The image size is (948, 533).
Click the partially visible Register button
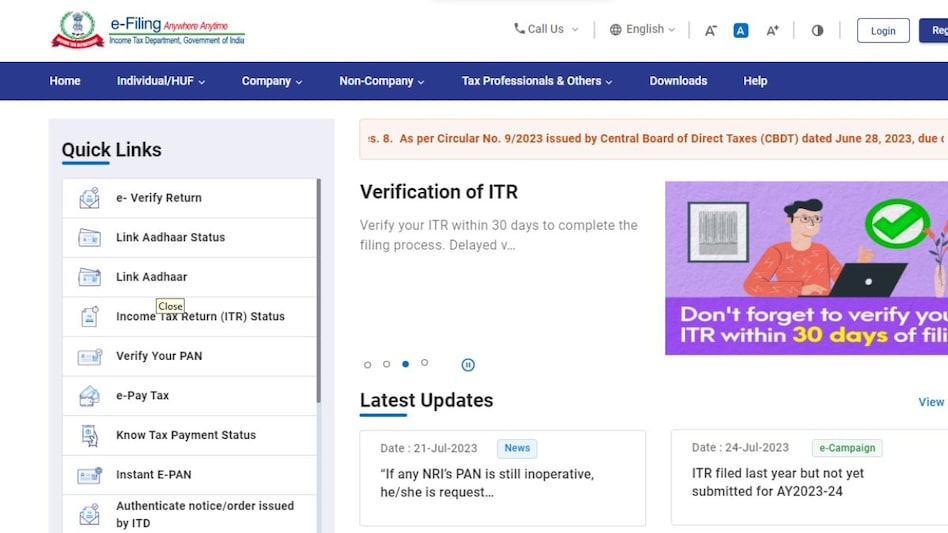[x=934, y=31]
